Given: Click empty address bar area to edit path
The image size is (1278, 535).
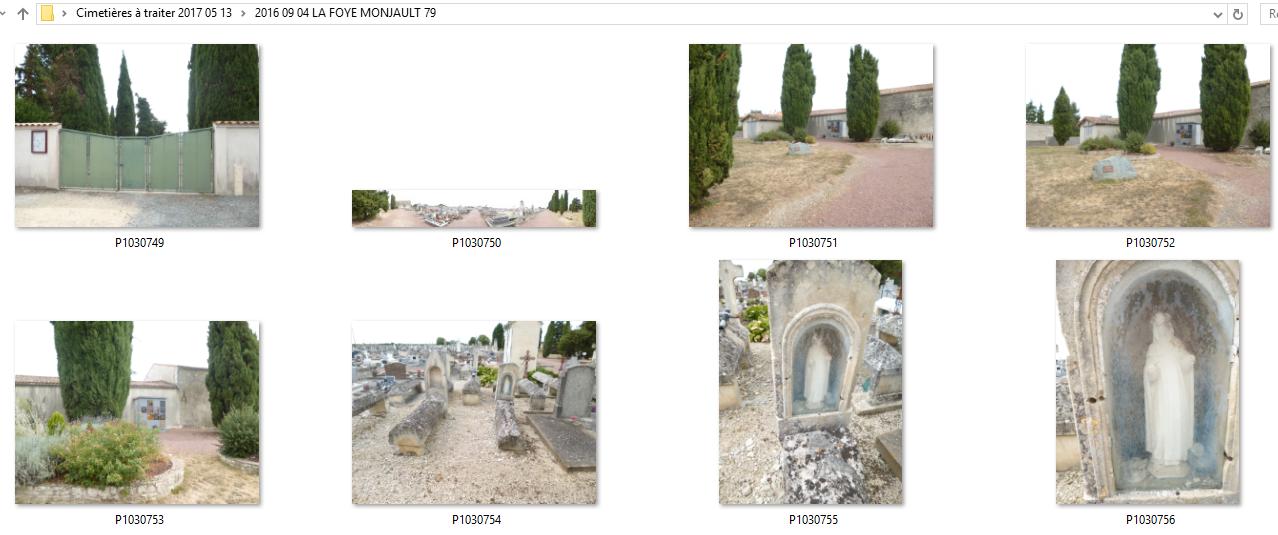Looking at the screenshot, I should point(820,14).
